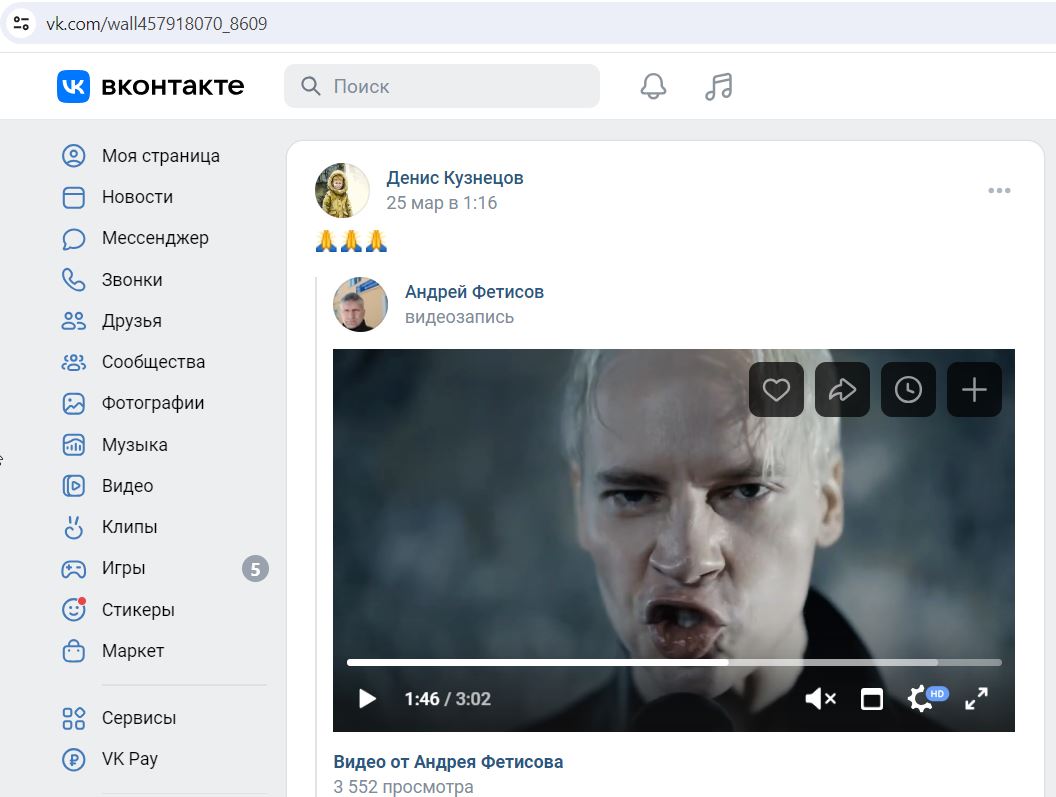Click post date 25 мар в 1:16

441,203
